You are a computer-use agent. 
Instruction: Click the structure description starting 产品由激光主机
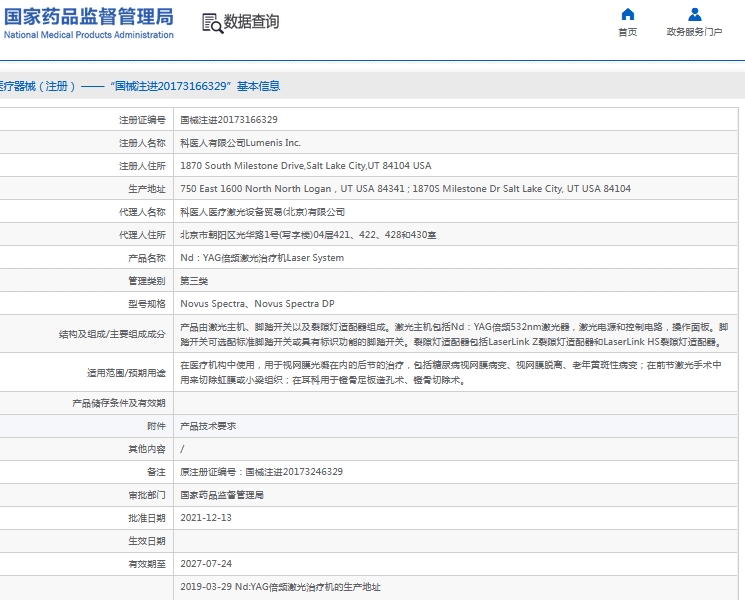pos(454,334)
